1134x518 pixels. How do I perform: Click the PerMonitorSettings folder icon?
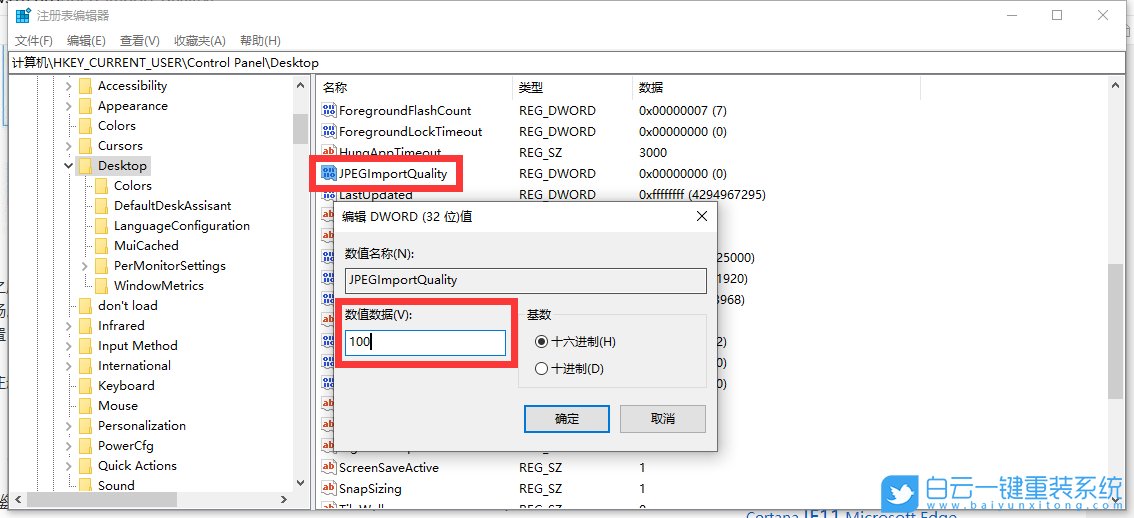click(x=101, y=266)
